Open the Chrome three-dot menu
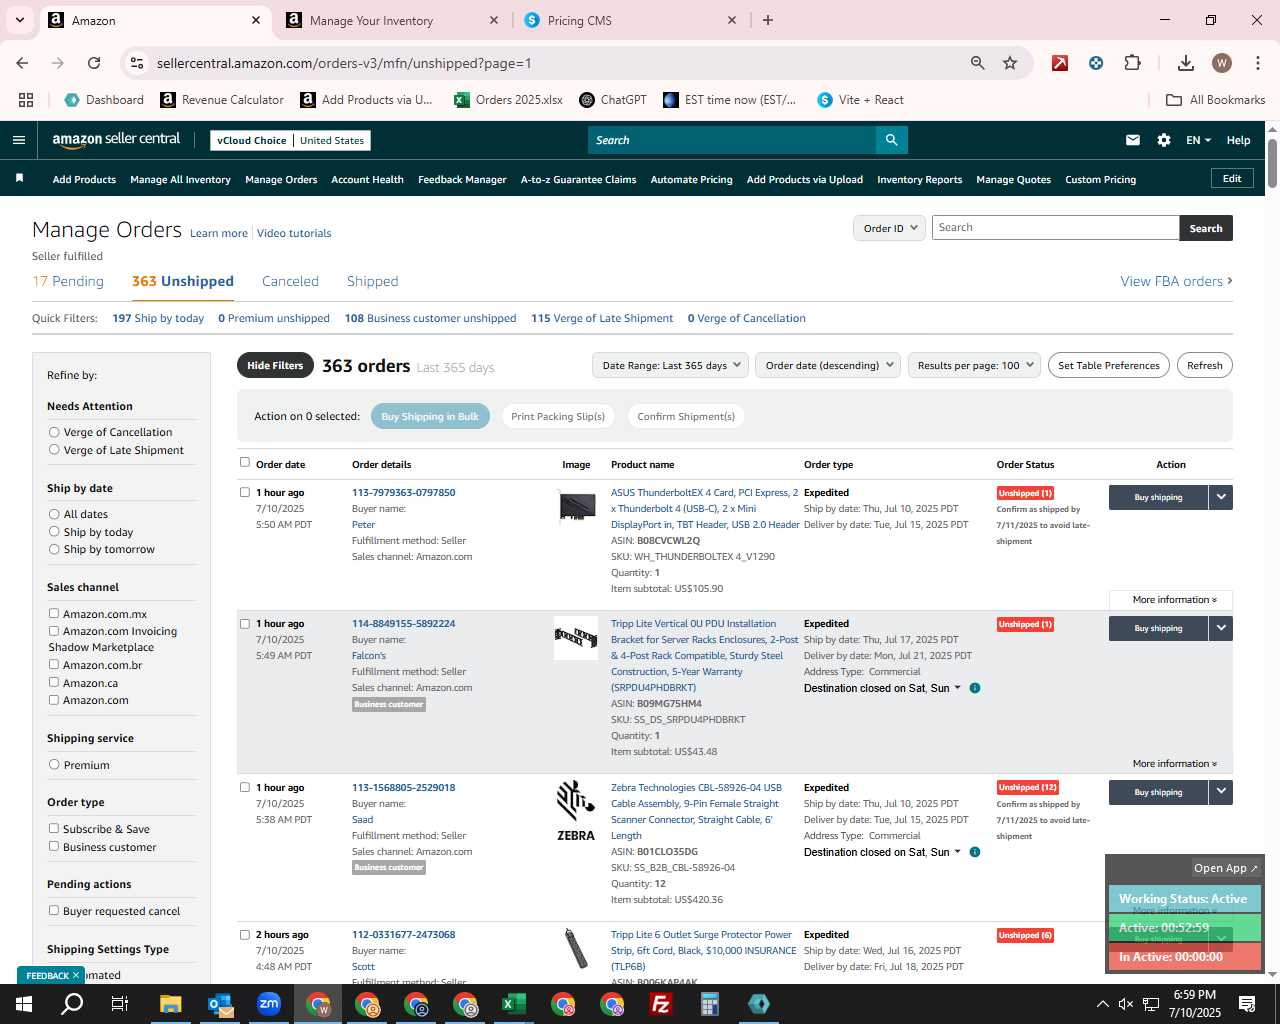Screen dimensions: 1280x1024 coord(1257,63)
